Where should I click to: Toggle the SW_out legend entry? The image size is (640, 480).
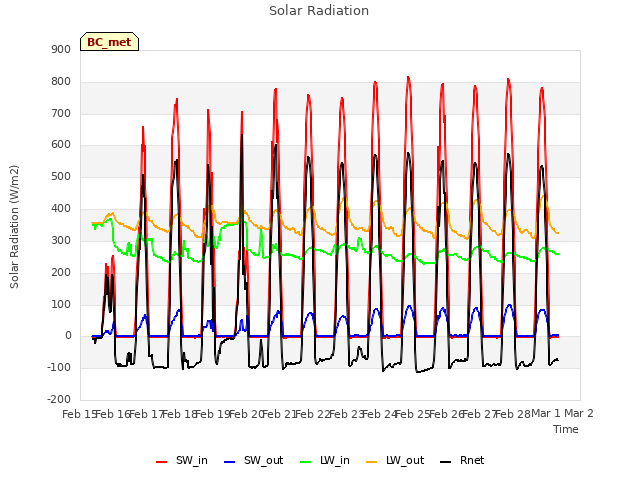tap(253, 460)
